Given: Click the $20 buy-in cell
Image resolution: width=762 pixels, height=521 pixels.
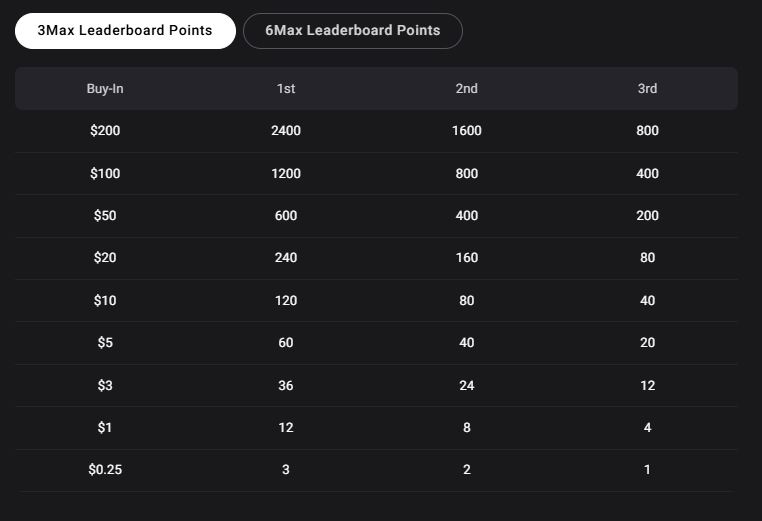Looking at the screenshot, I should pyautogui.click(x=105, y=257).
